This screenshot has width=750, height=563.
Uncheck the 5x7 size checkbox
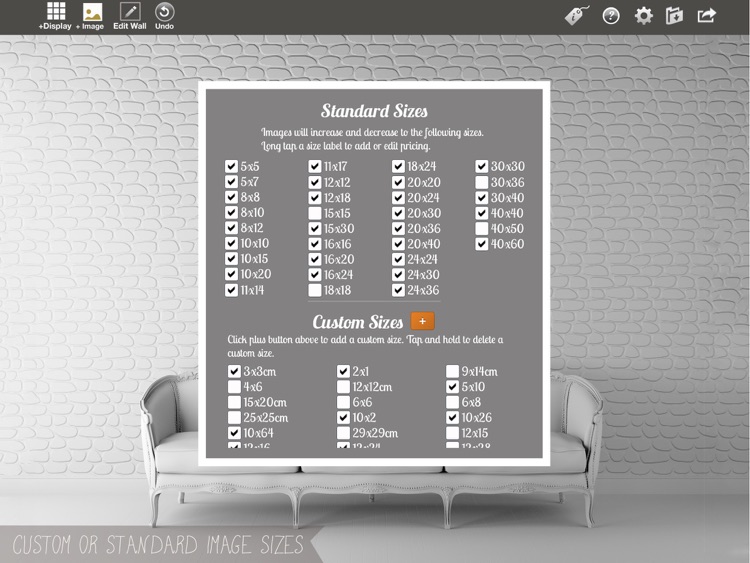click(232, 182)
